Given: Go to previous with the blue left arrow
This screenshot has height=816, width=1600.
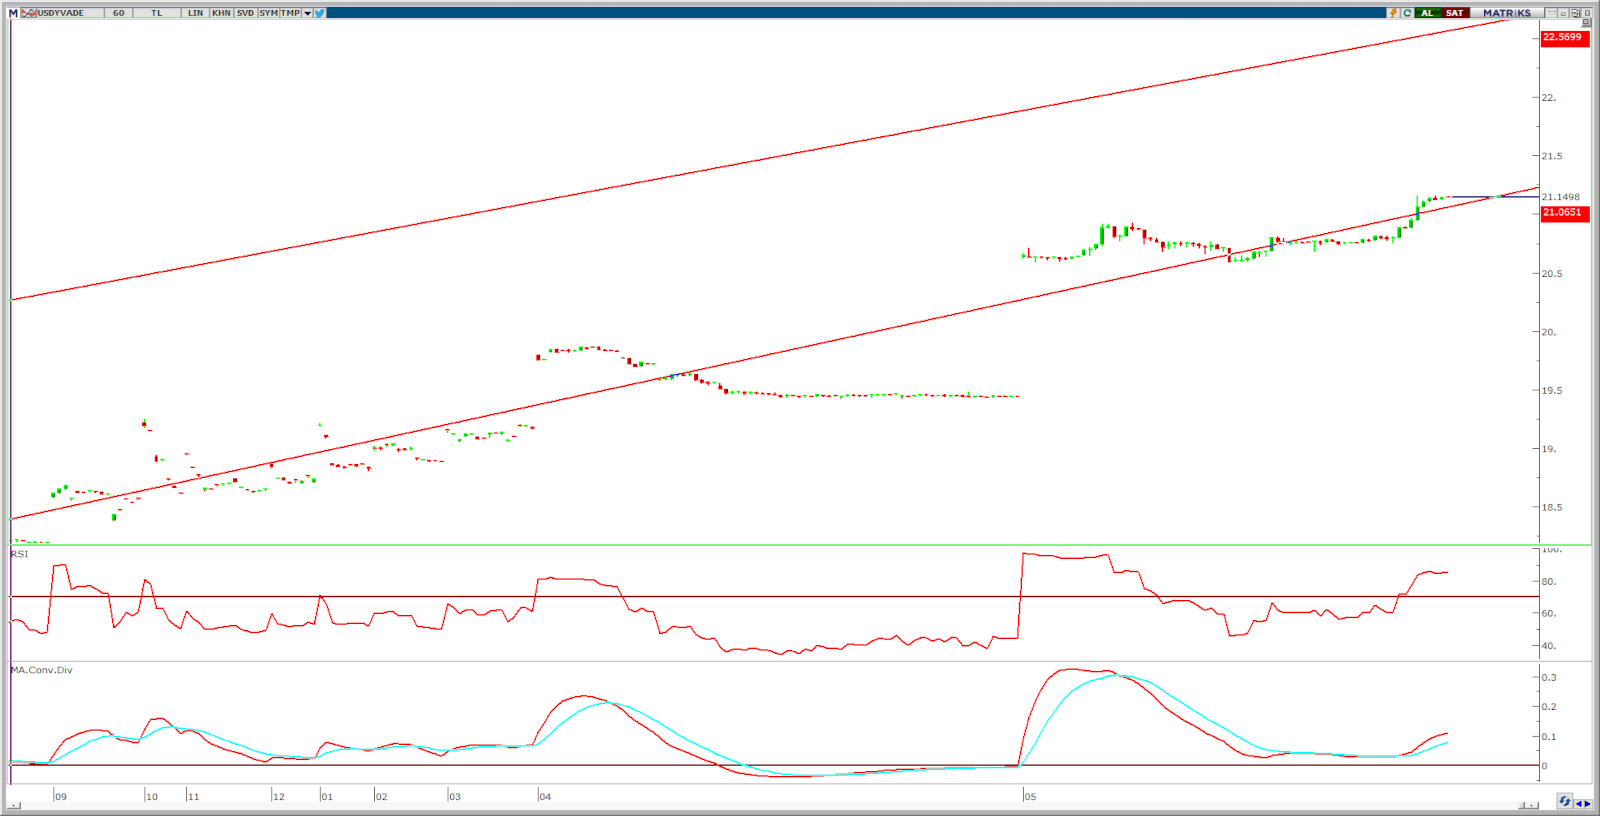Looking at the screenshot, I should [1579, 804].
